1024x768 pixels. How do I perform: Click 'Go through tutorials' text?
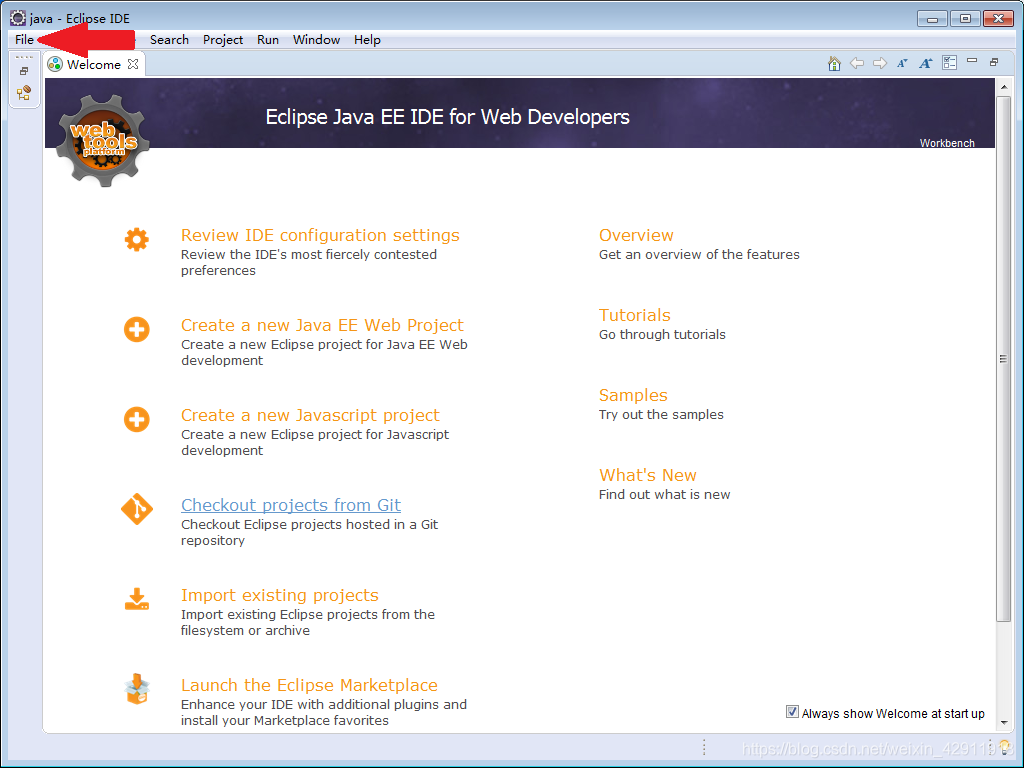tap(662, 334)
